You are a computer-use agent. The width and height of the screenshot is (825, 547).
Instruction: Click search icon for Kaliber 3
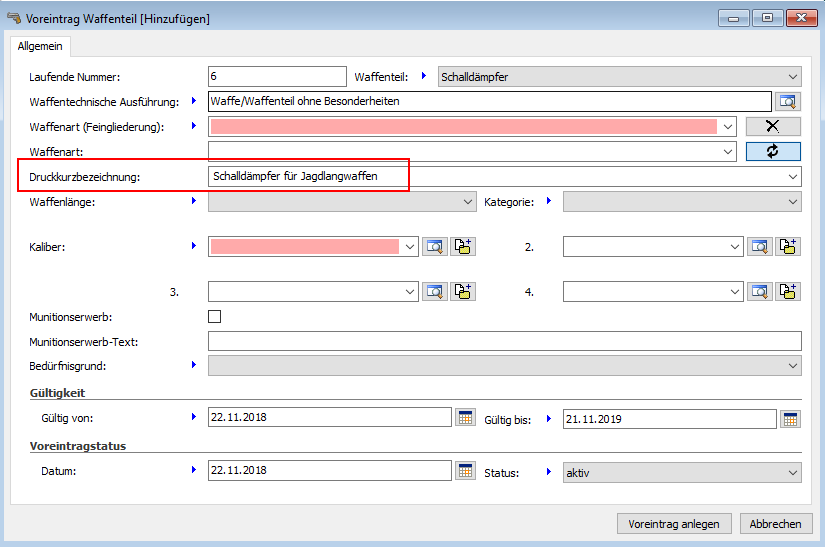click(x=434, y=292)
